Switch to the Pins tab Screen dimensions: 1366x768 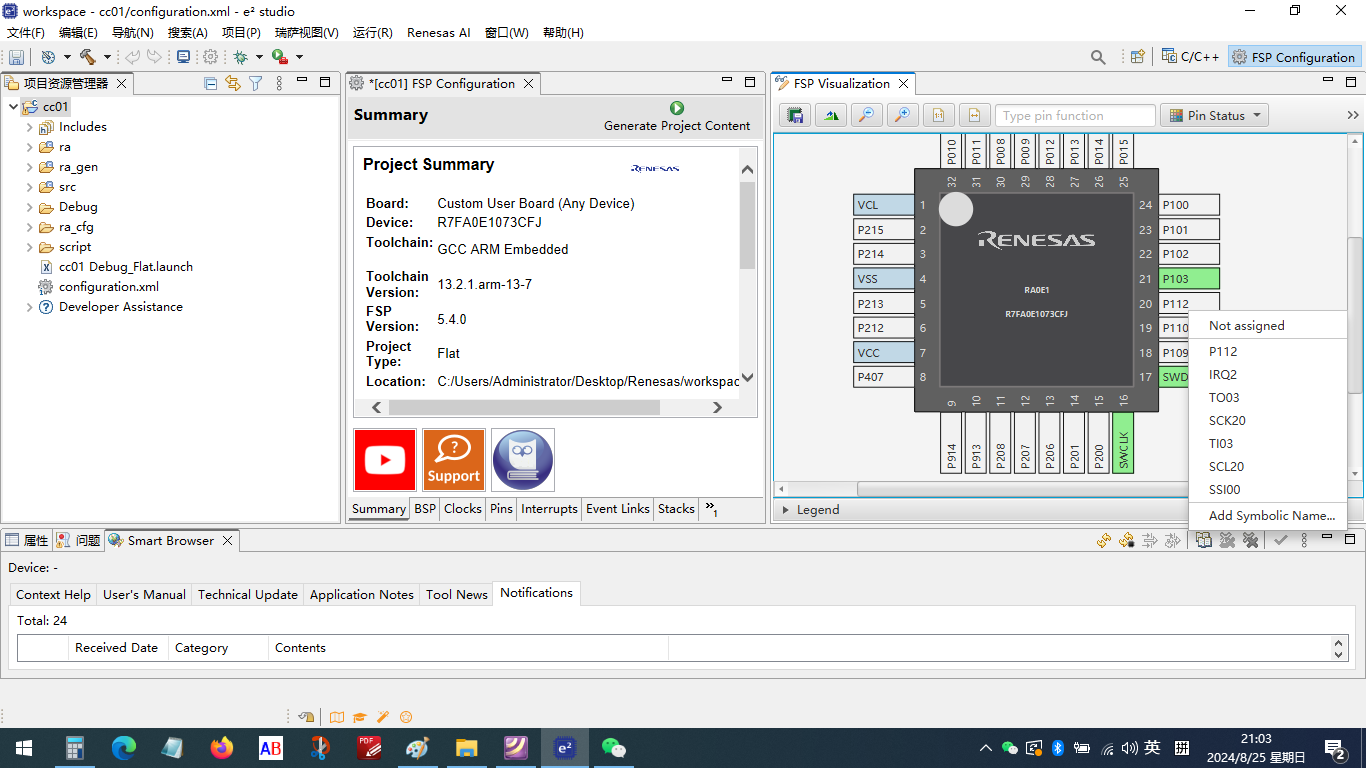point(501,509)
